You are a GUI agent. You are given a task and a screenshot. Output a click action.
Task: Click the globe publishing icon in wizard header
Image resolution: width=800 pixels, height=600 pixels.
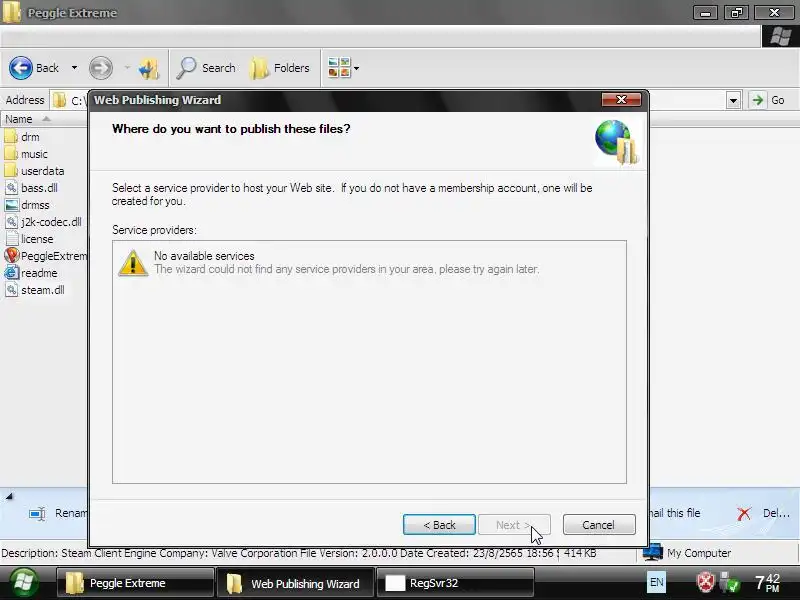[x=616, y=142]
